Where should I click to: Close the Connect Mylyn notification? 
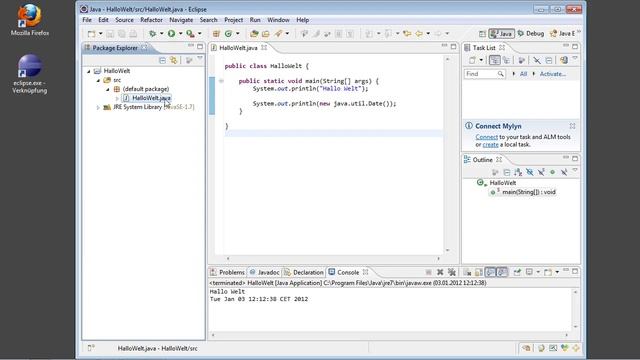(x=572, y=126)
